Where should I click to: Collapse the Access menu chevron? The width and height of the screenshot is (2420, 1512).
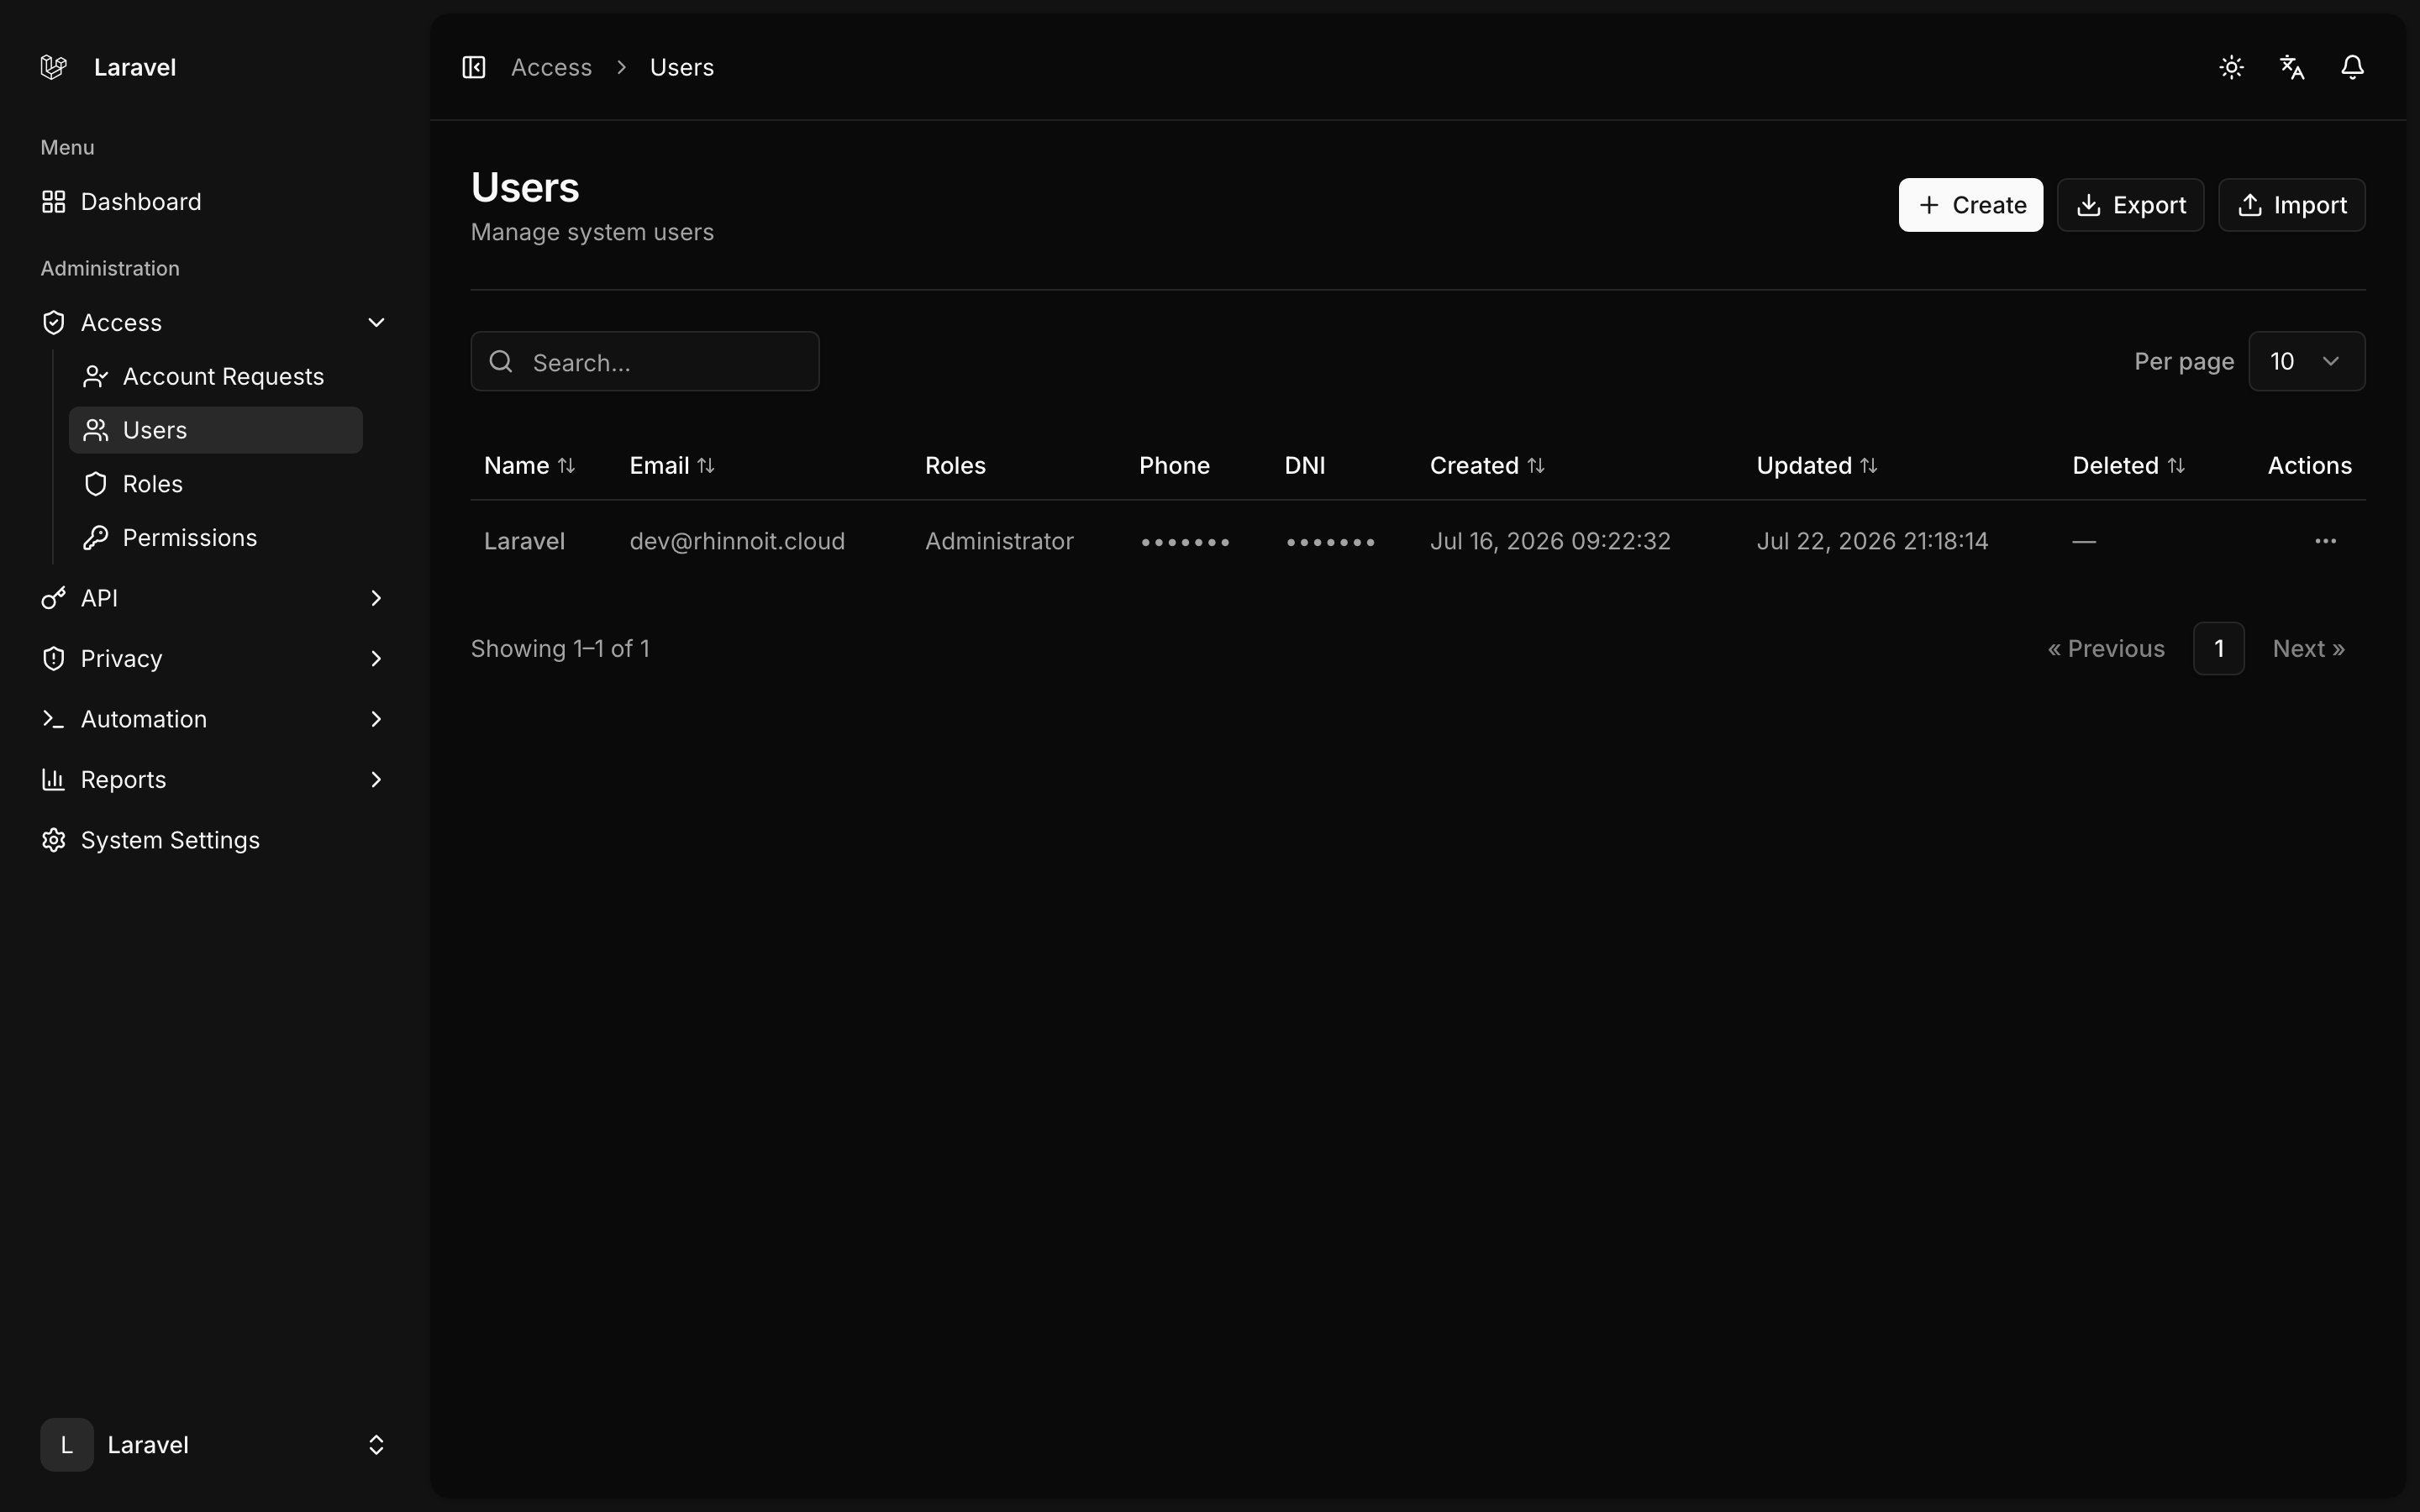pyautogui.click(x=376, y=322)
